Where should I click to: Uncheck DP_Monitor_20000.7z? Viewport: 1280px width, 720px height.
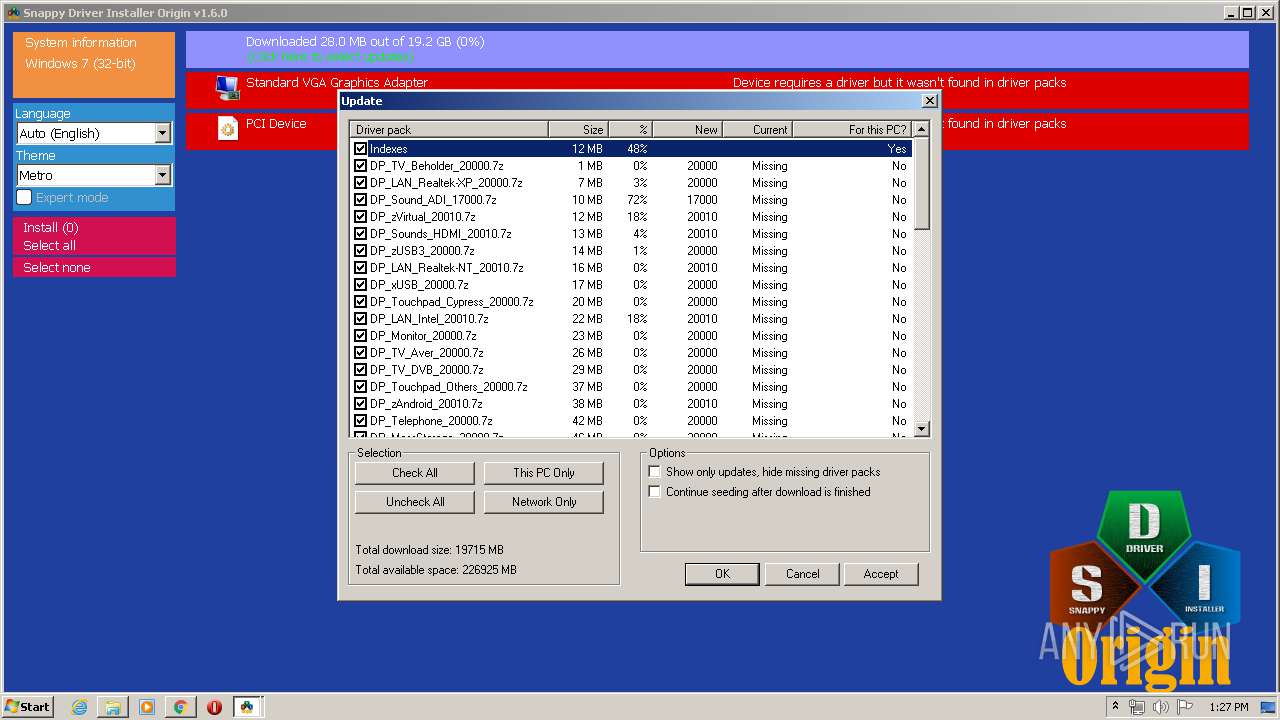(x=361, y=336)
